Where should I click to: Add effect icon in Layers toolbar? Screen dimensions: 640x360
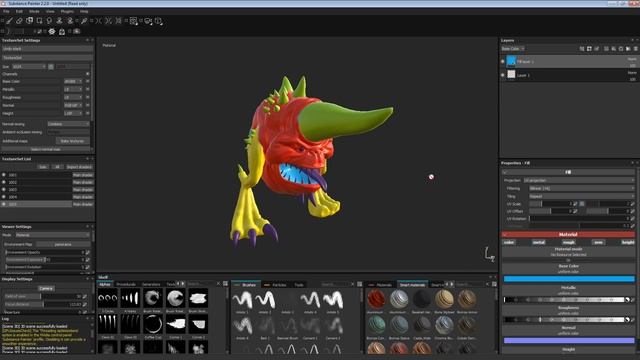point(582,49)
